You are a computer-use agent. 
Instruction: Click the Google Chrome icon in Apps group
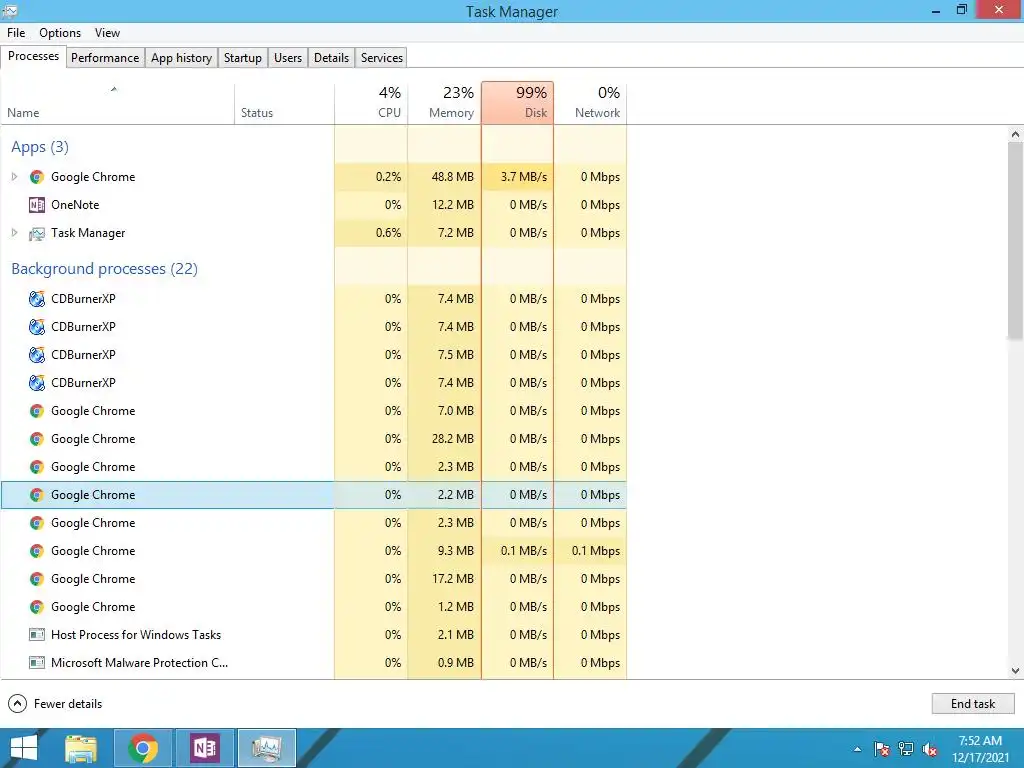(x=37, y=177)
